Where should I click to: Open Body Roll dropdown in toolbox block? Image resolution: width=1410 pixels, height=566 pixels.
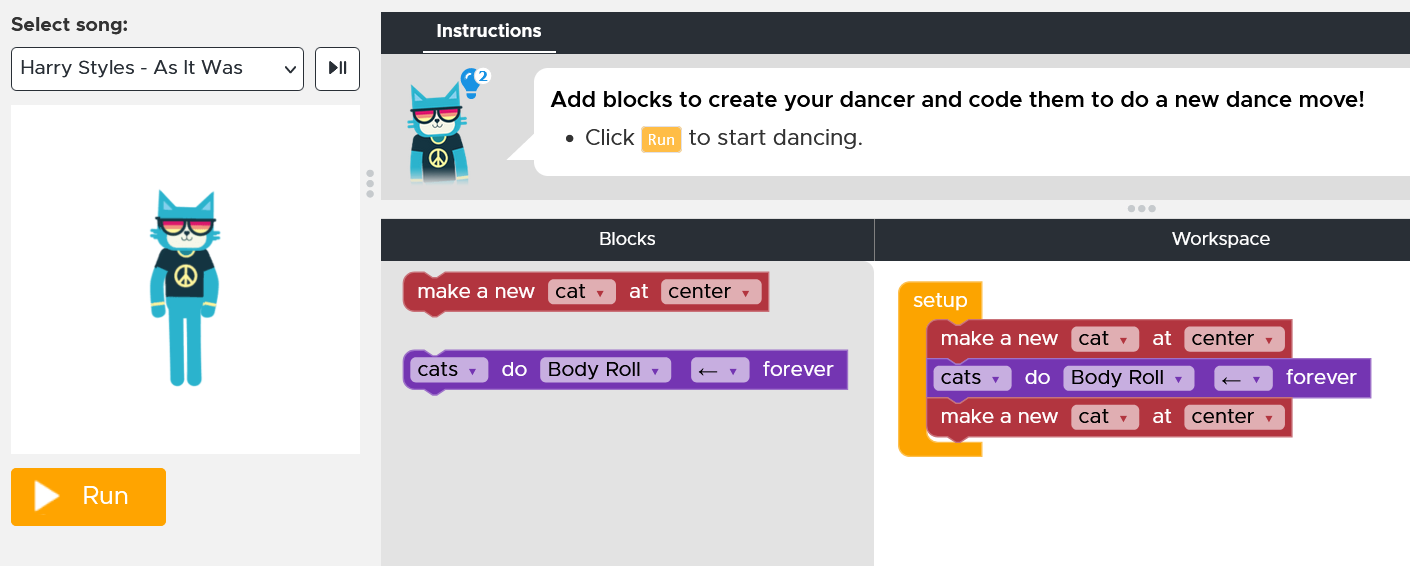[x=605, y=369]
